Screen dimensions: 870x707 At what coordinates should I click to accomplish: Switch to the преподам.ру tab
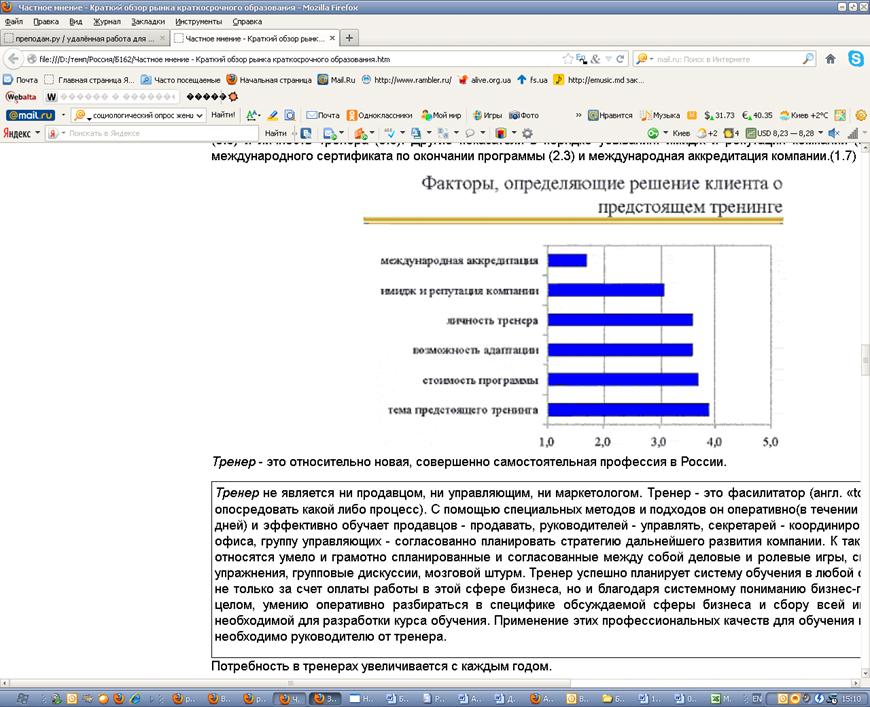(85, 38)
